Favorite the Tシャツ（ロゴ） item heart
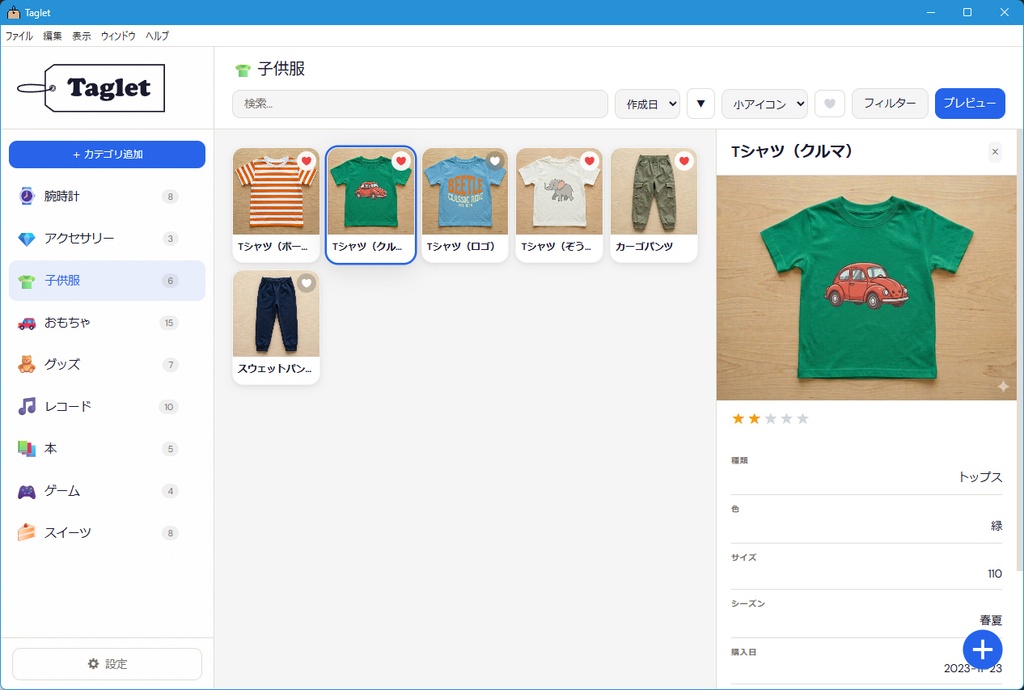The width and height of the screenshot is (1024, 690). [x=493, y=158]
